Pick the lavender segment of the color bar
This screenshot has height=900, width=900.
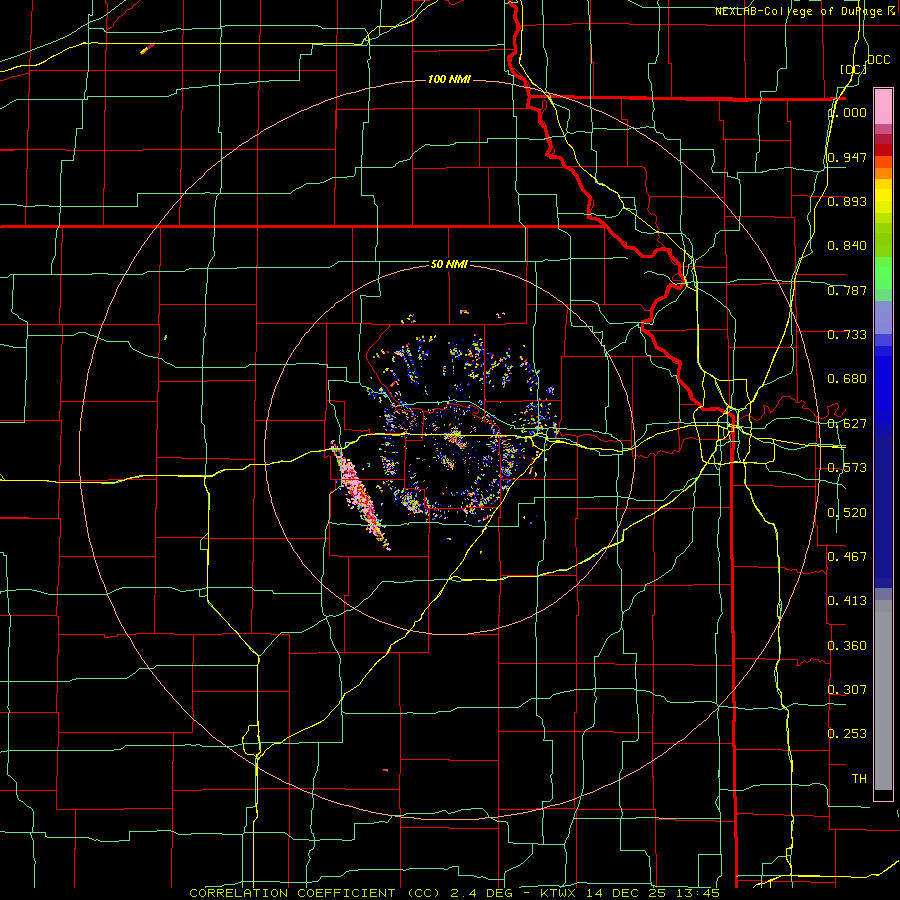coord(883,317)
